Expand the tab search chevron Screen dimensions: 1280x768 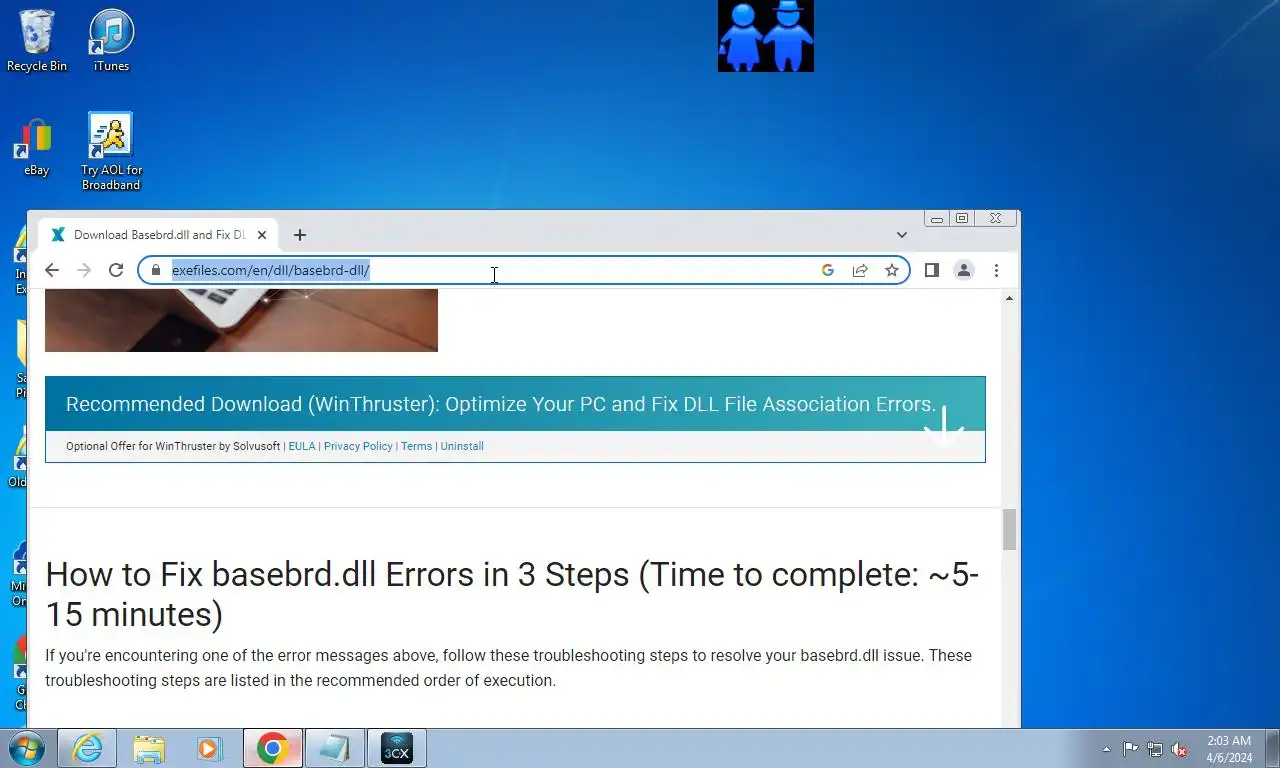click(x=902, y=235)
